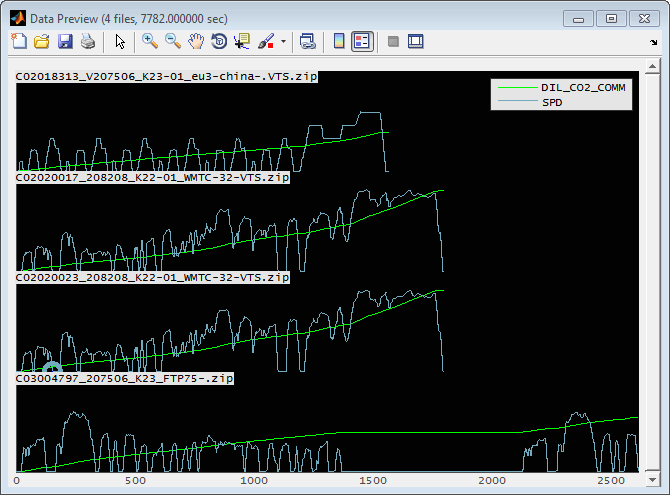Select the Rotate 3D tool
Screen dimensions: 670x495
click(x=219, y=41)
